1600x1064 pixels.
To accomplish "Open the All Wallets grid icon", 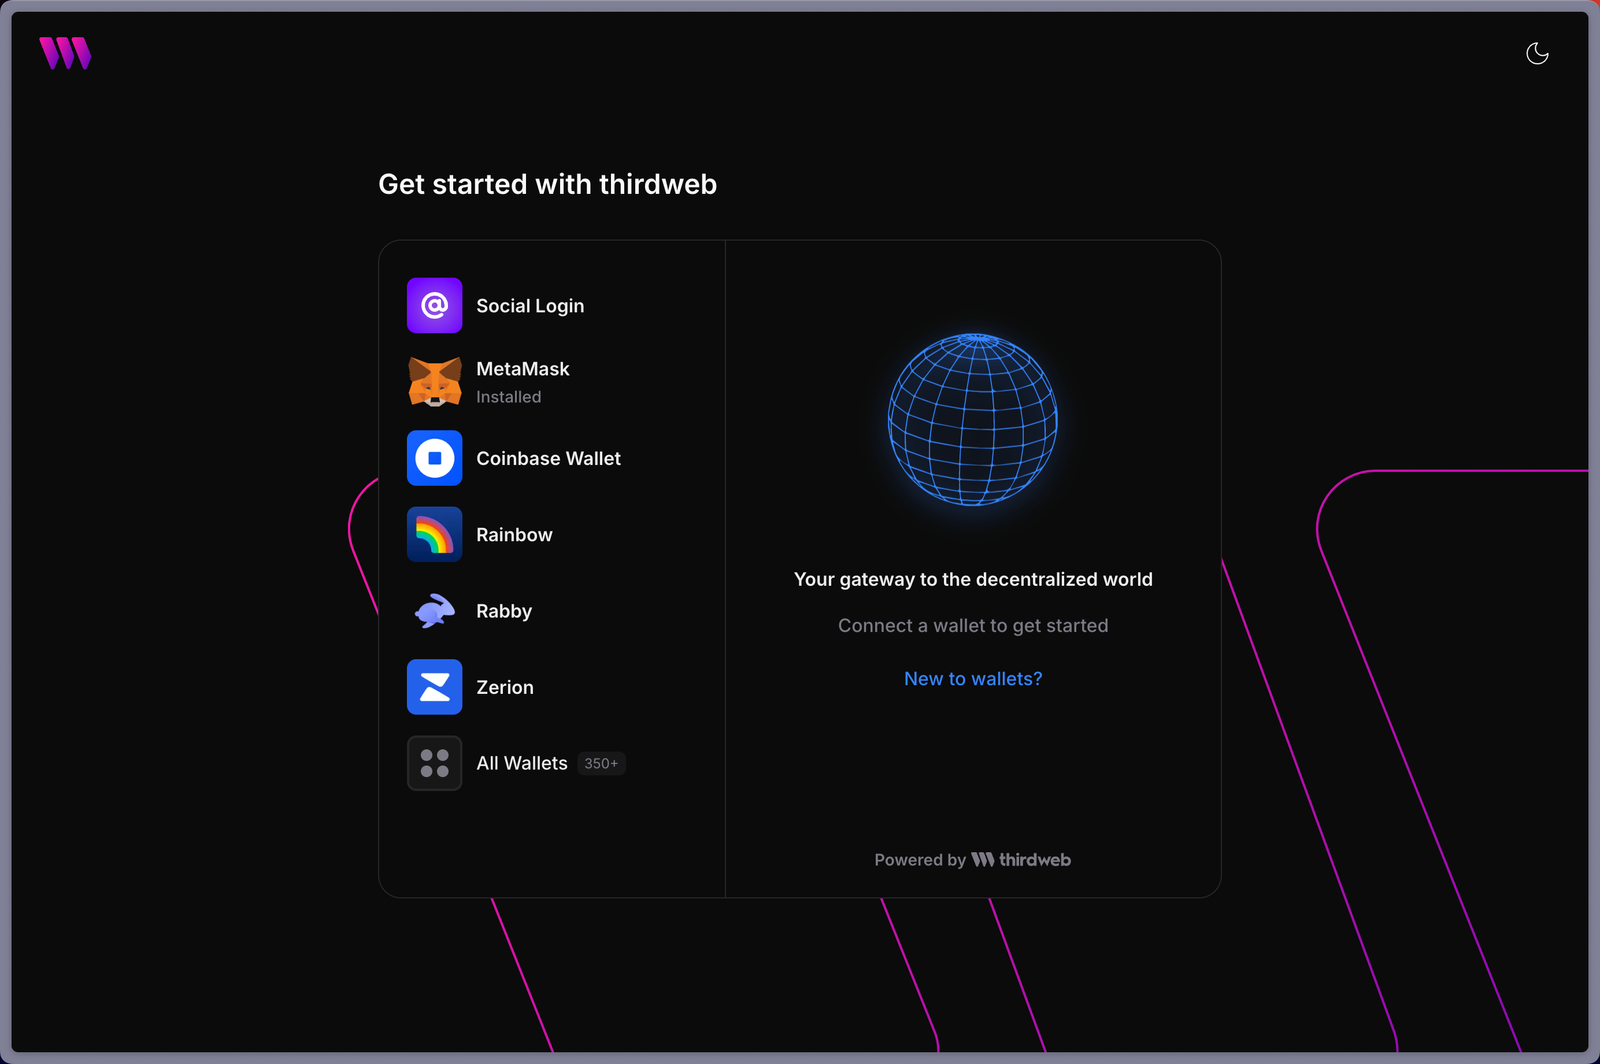I will tap(434, 763).
